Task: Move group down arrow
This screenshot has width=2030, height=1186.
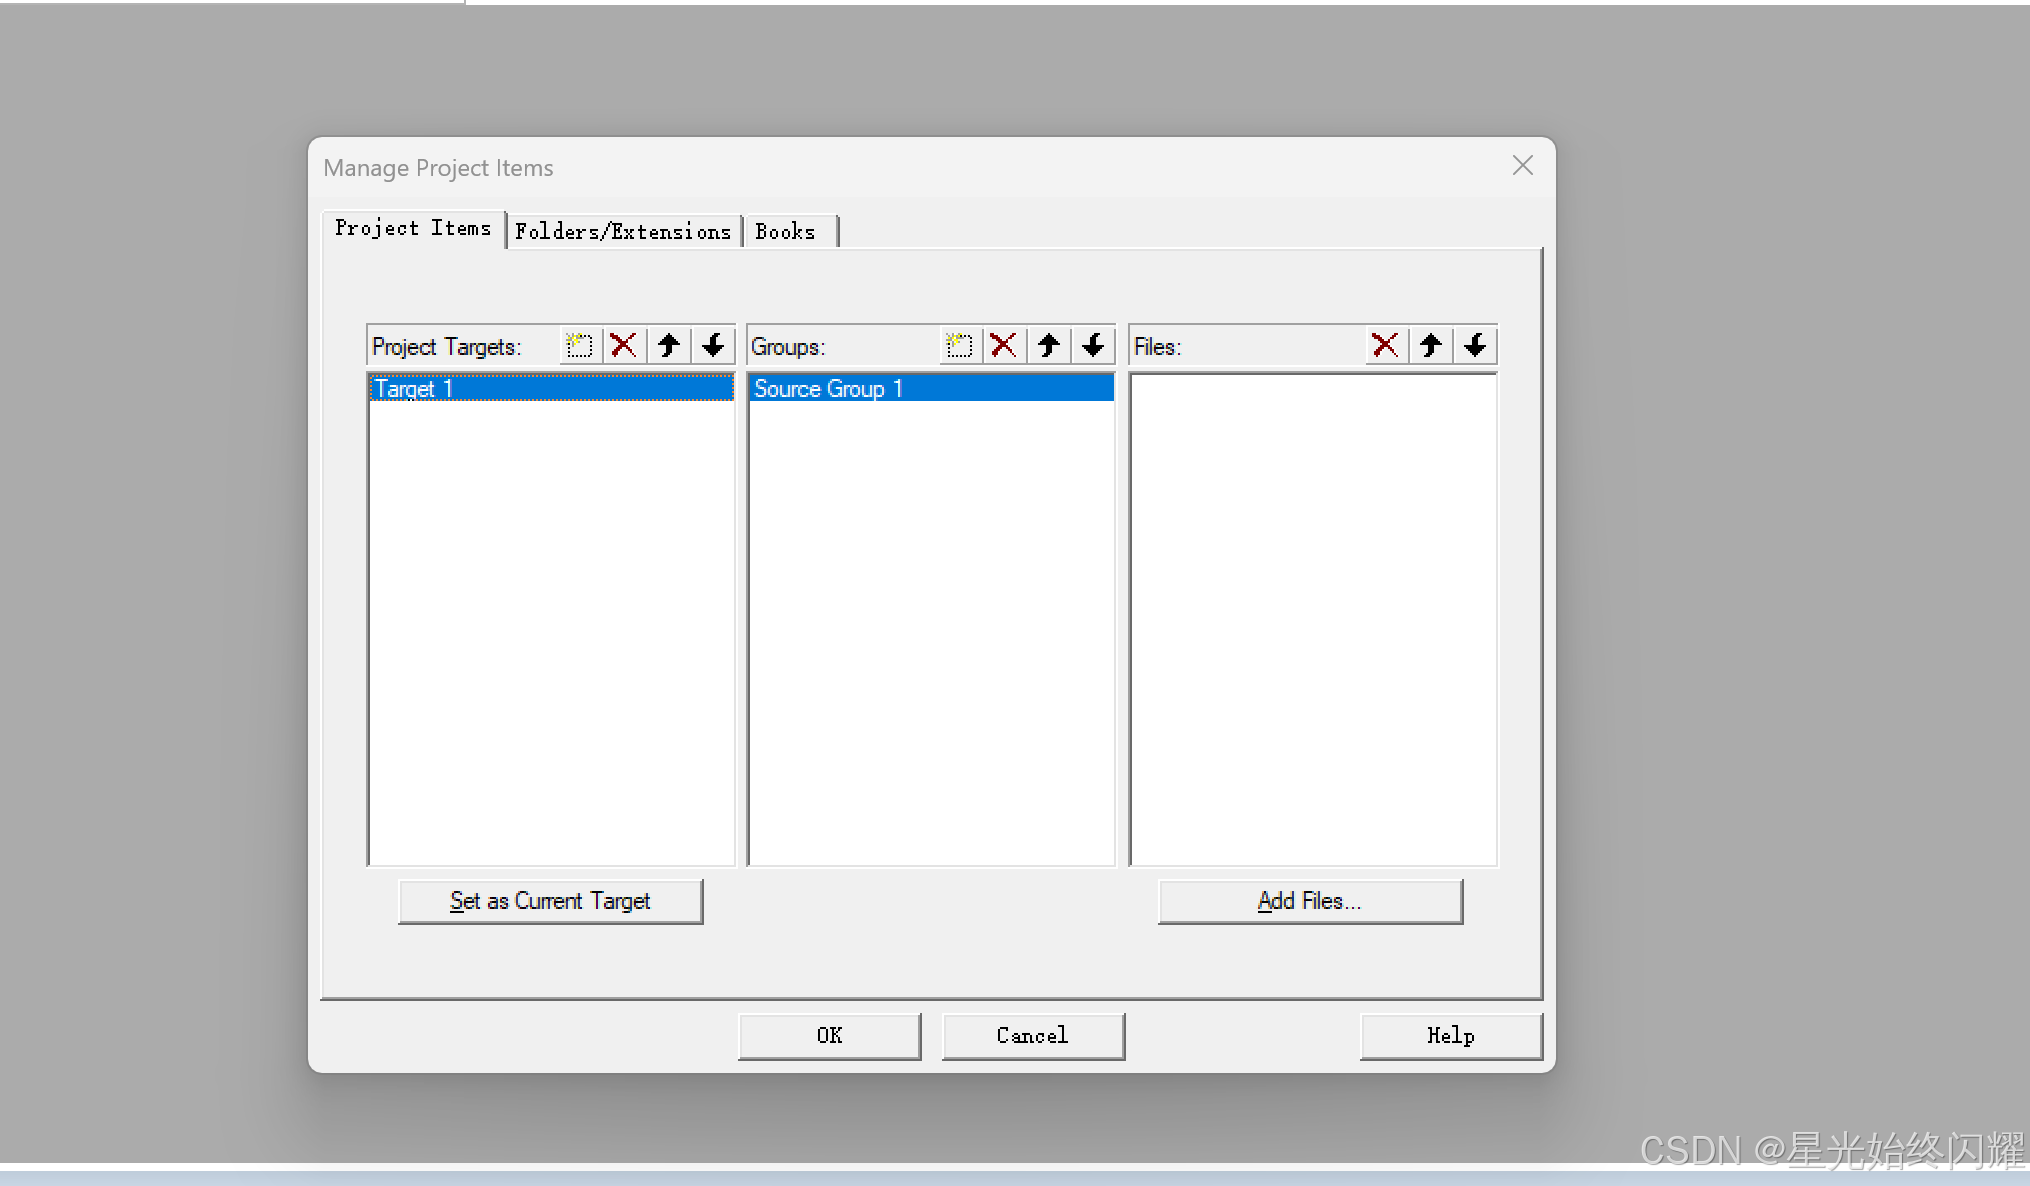Action: (x=1093, y=346)
